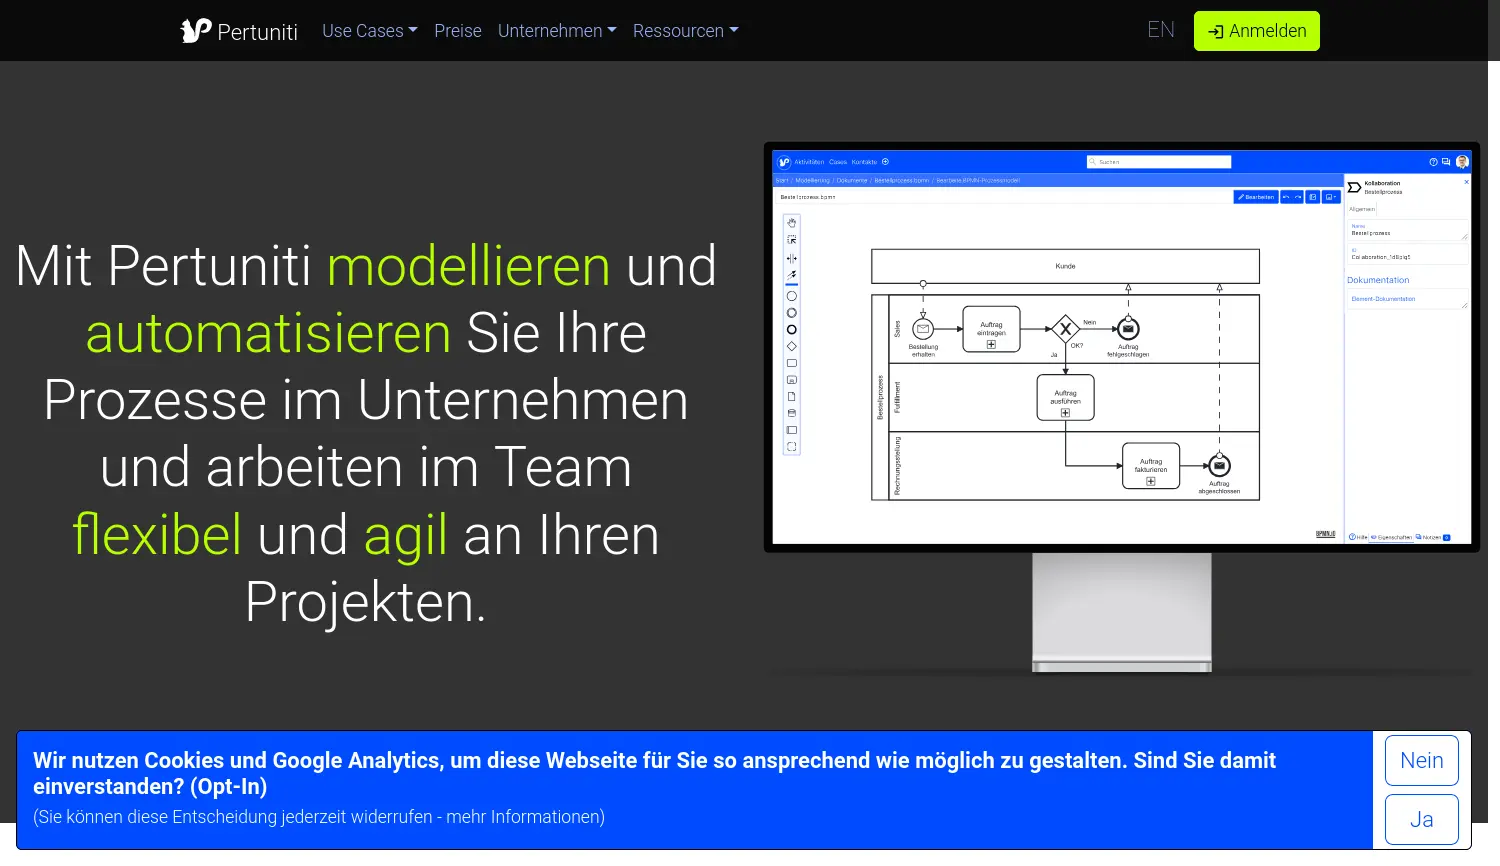This screenshot has width=1500, height=866.
Task: Toggle the blue settings switch beside Notizen
Action: [1446, 537]
